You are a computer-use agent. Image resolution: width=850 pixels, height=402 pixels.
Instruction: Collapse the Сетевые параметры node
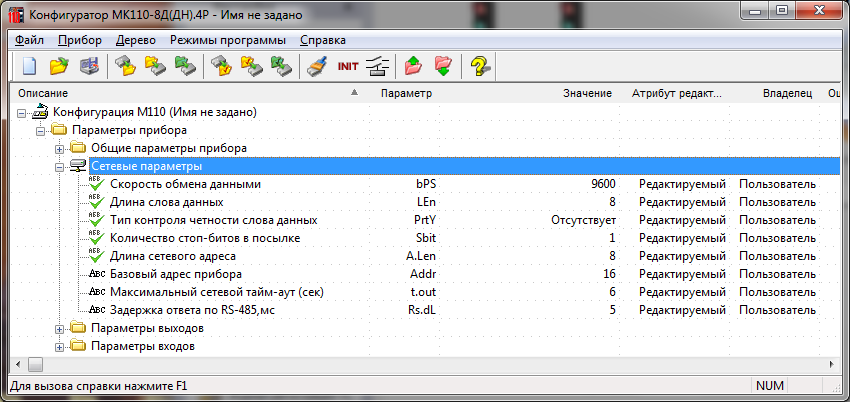(59, 166)
